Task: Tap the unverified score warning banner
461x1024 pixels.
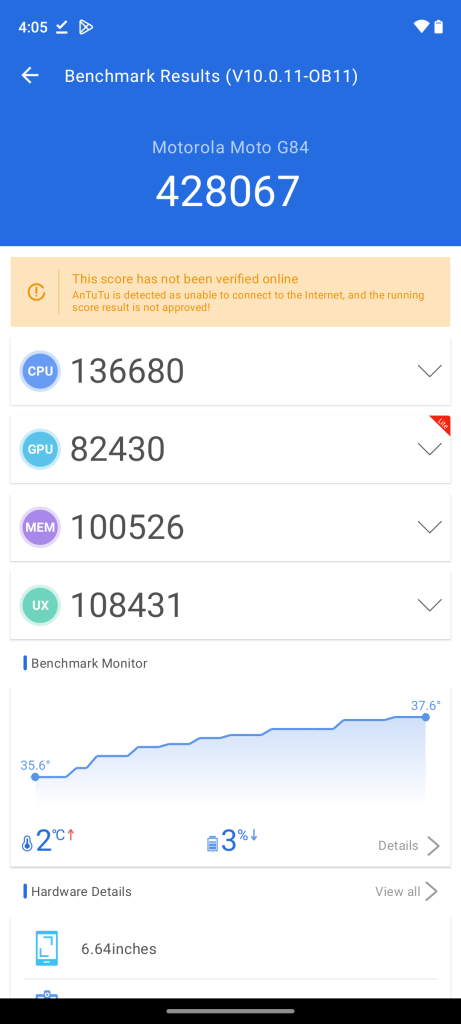Action: (x=230, y=292)
